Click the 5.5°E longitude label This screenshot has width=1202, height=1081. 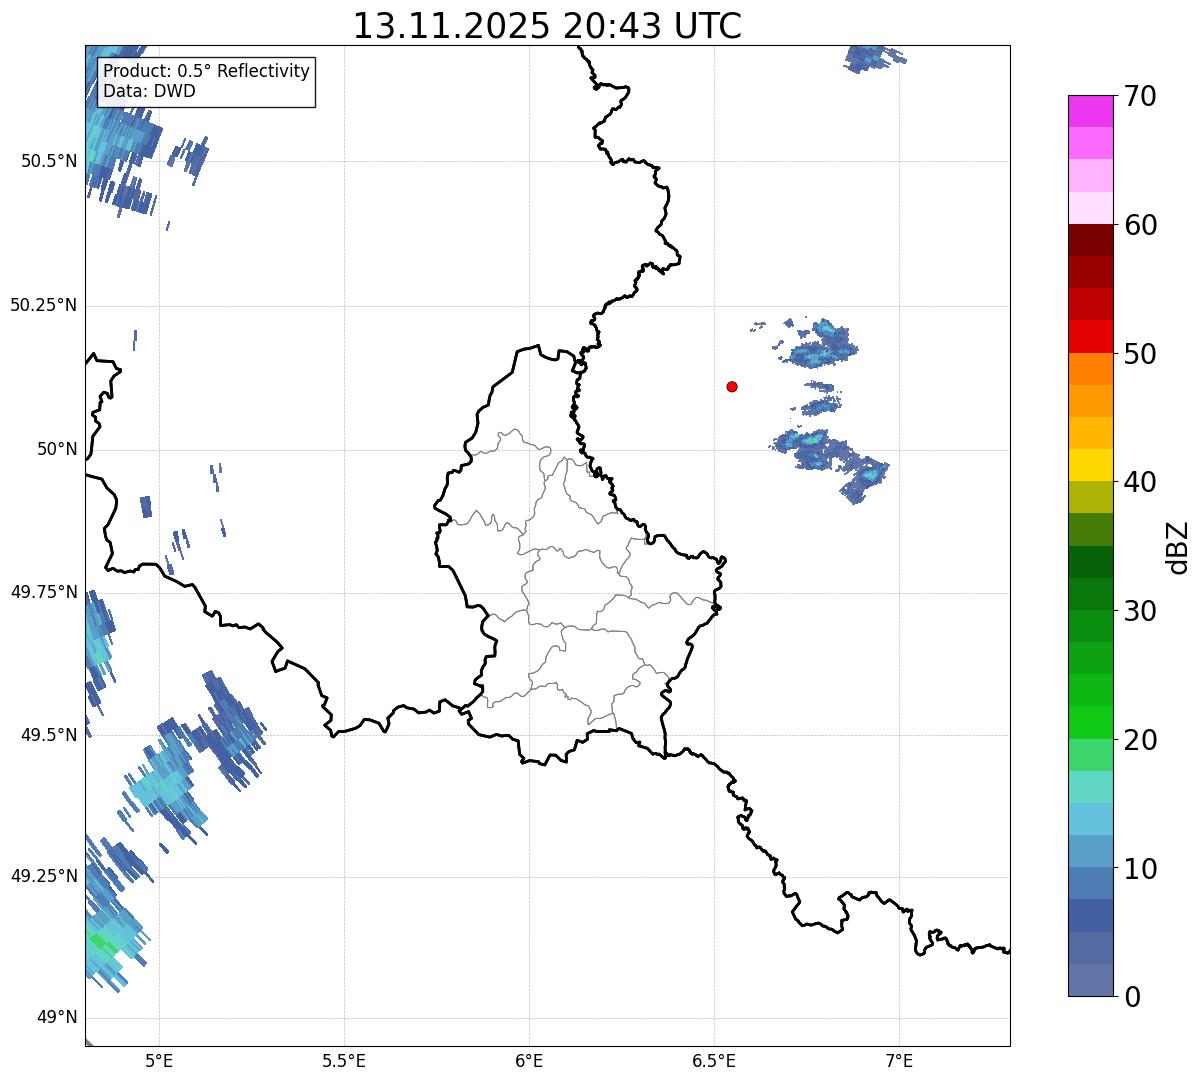click(344, 1061)
